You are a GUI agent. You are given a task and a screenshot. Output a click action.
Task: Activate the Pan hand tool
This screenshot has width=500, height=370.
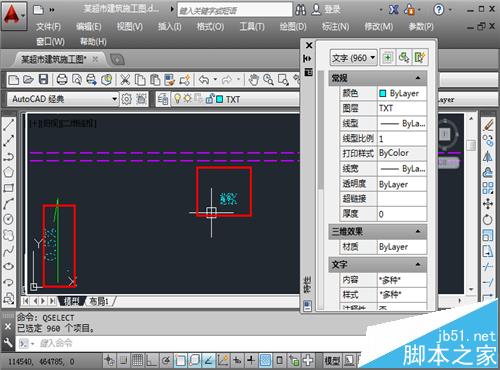click(x=254, y=80)
